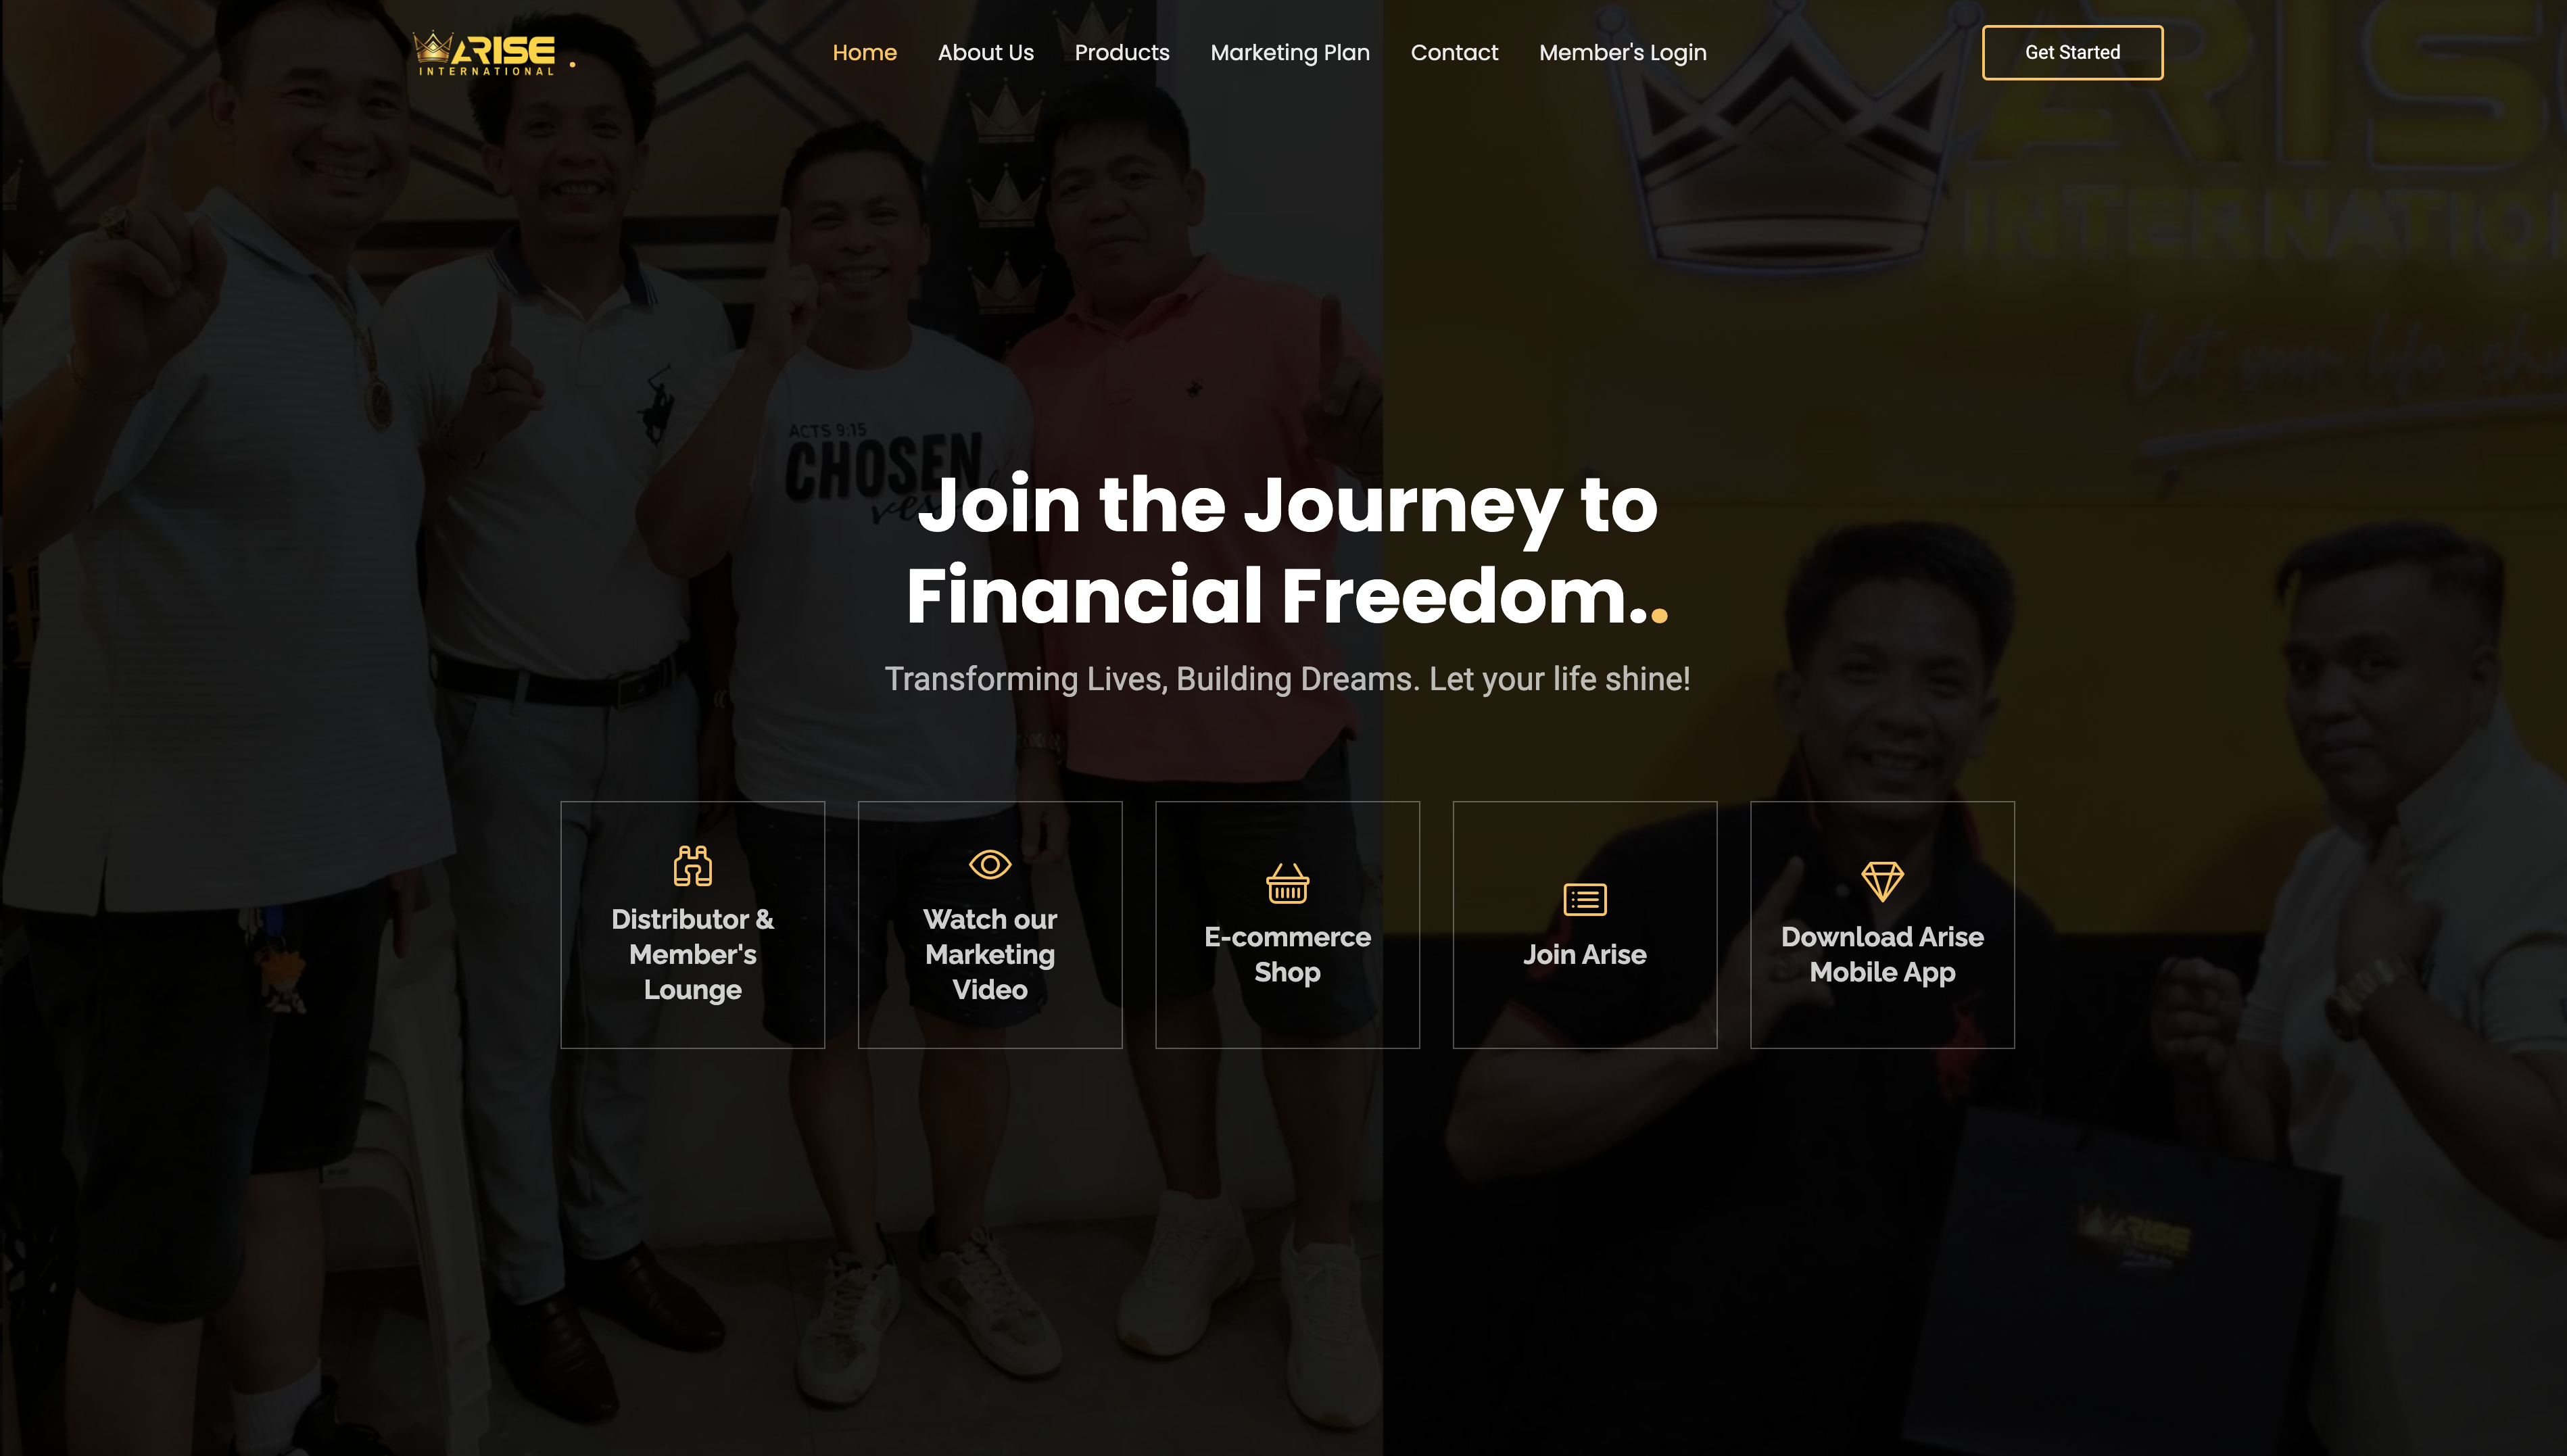The width and height of the screenshot is (2567, 1456).
Task: Click the list form icon above Join Arise
Action: click(1585, 899)
